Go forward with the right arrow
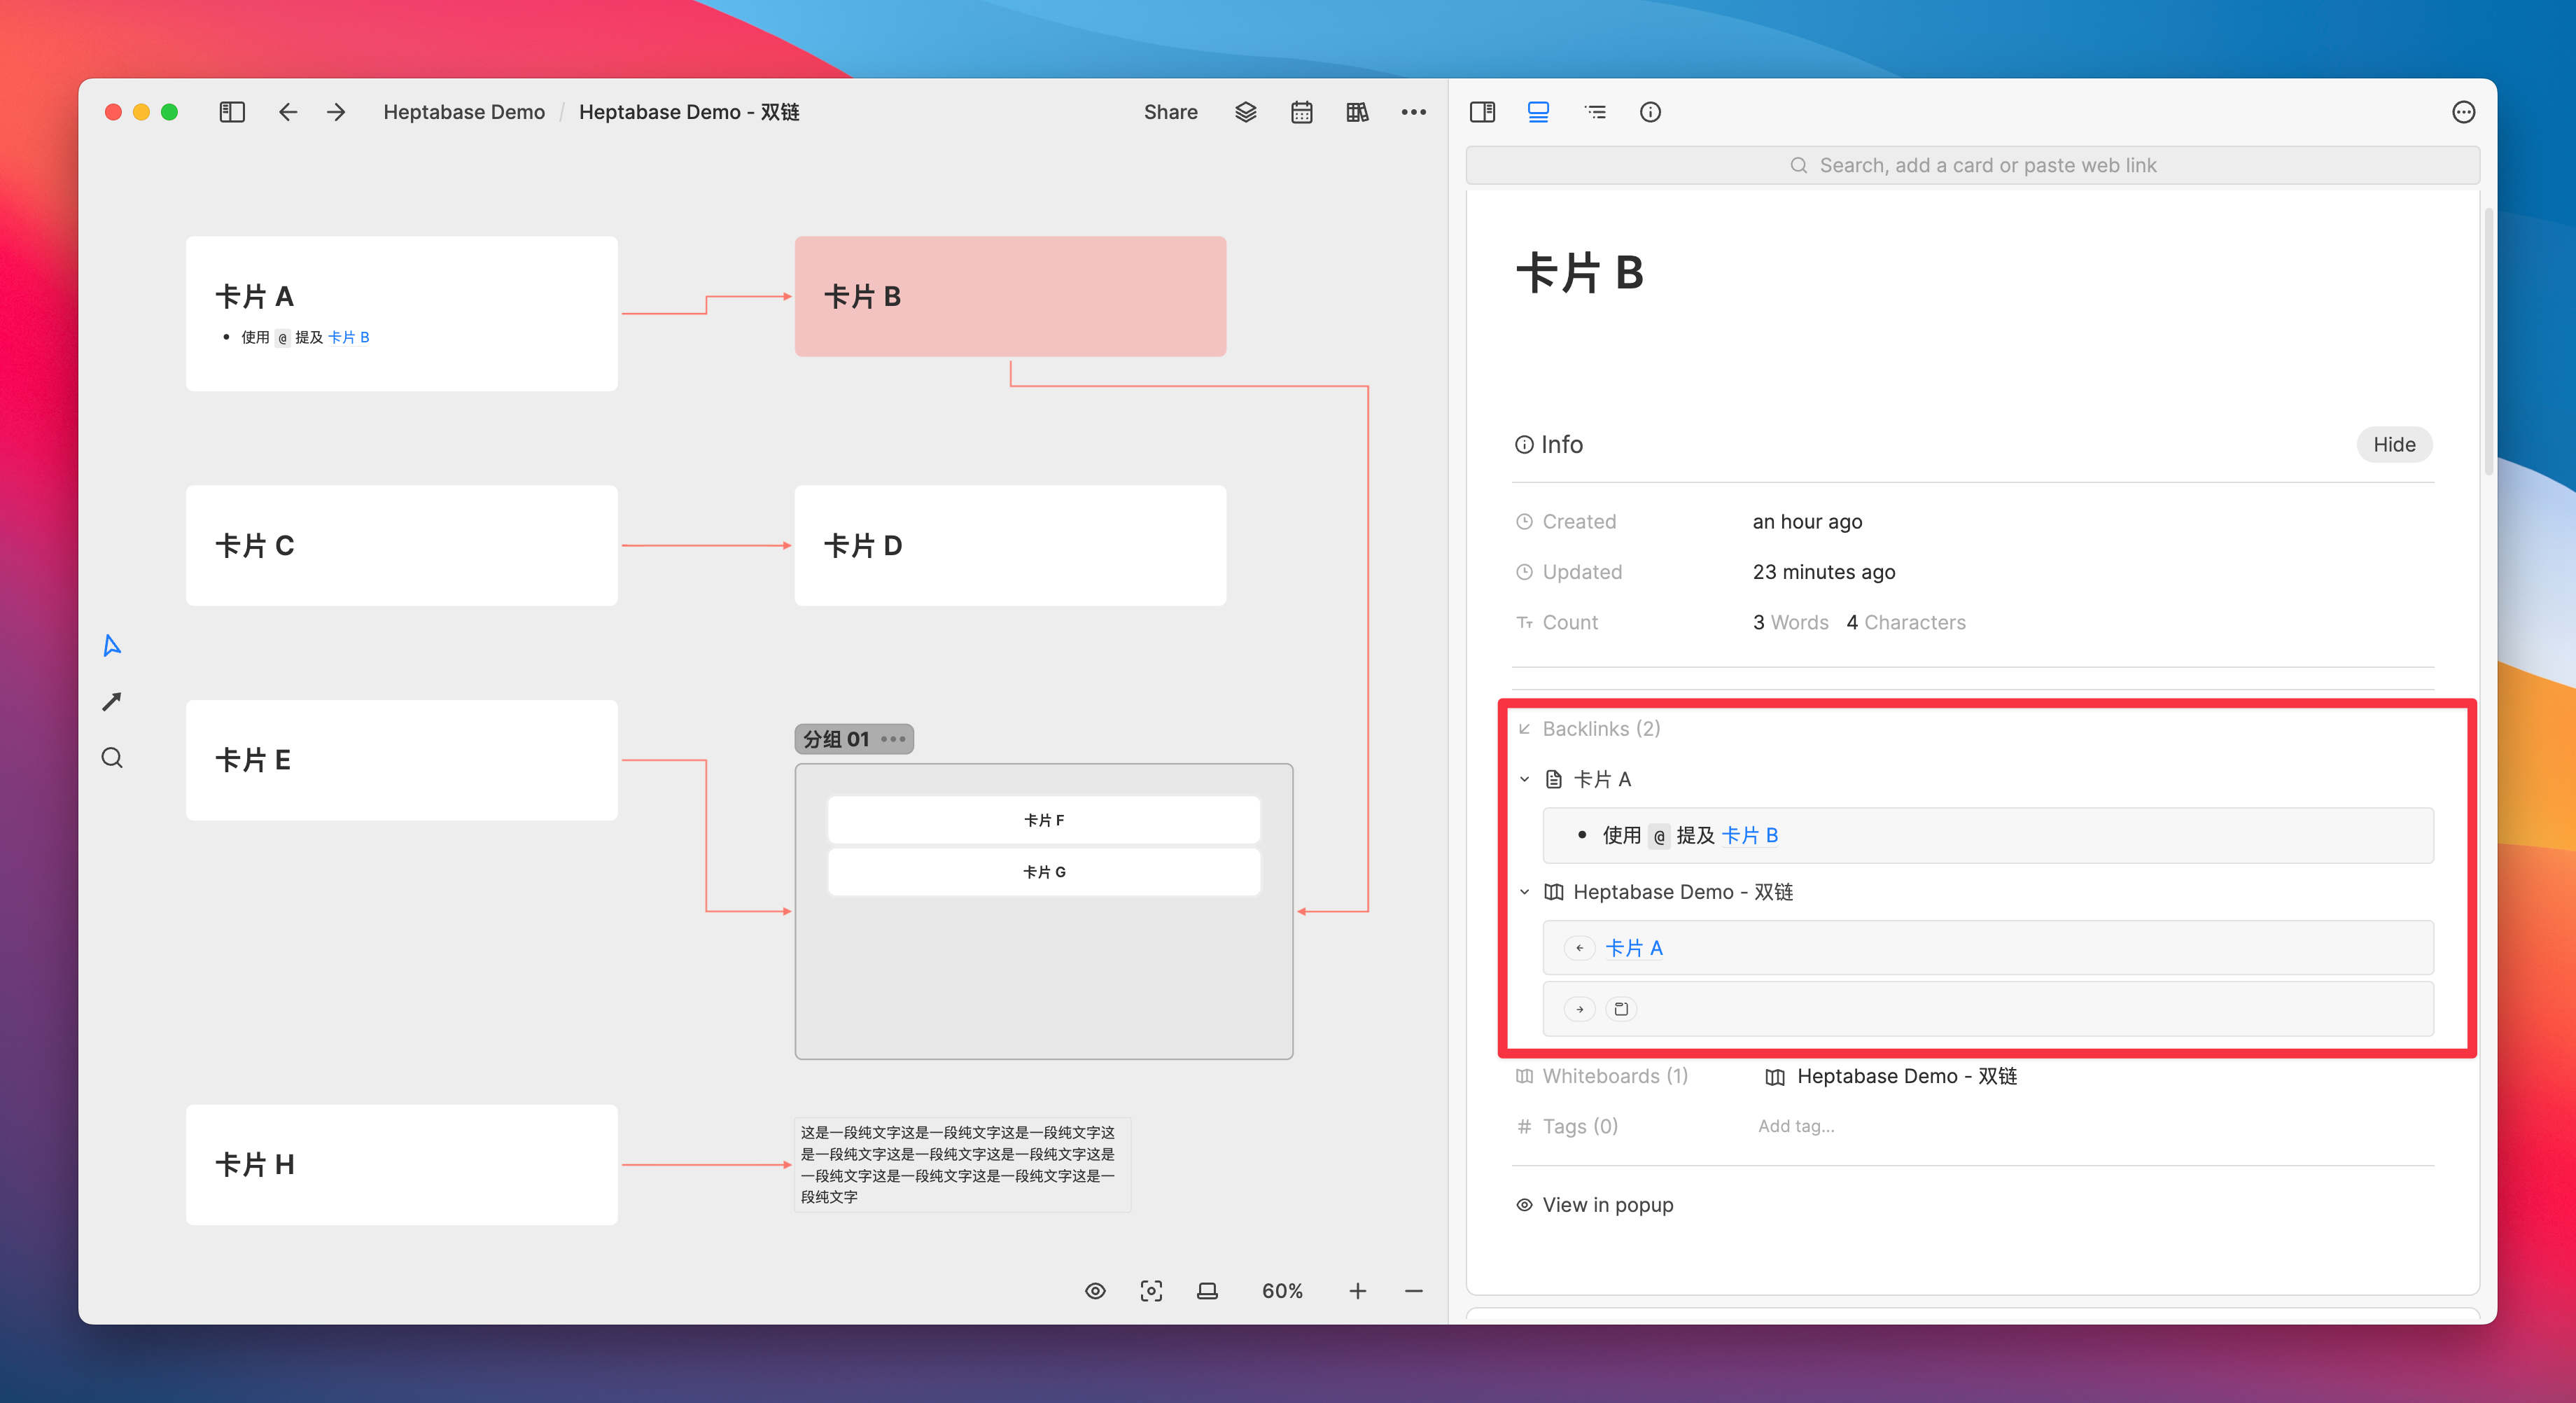The image size is (2576, 1403). (336, 112)
